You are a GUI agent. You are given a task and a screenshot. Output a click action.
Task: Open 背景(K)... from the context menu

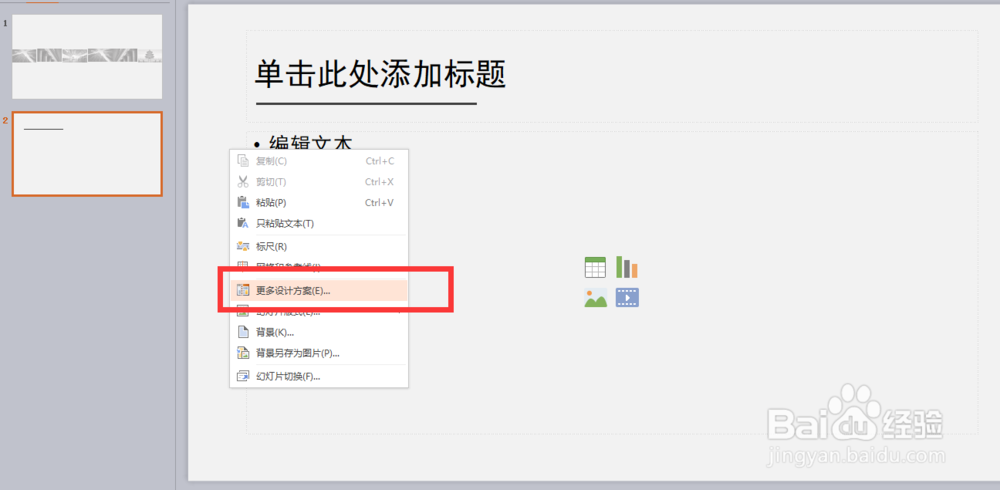319,332
